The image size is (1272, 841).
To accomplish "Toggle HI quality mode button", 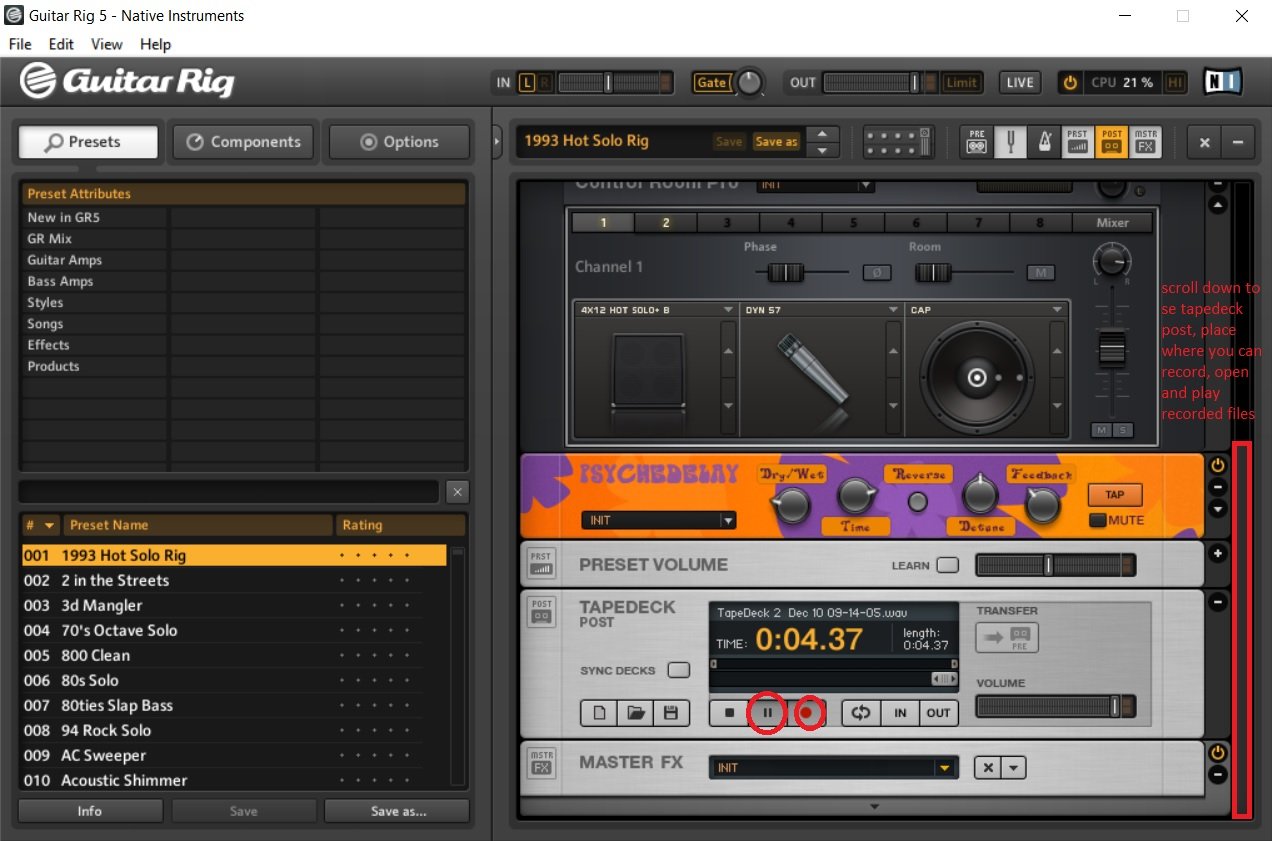I will [x=1175, y=82].
